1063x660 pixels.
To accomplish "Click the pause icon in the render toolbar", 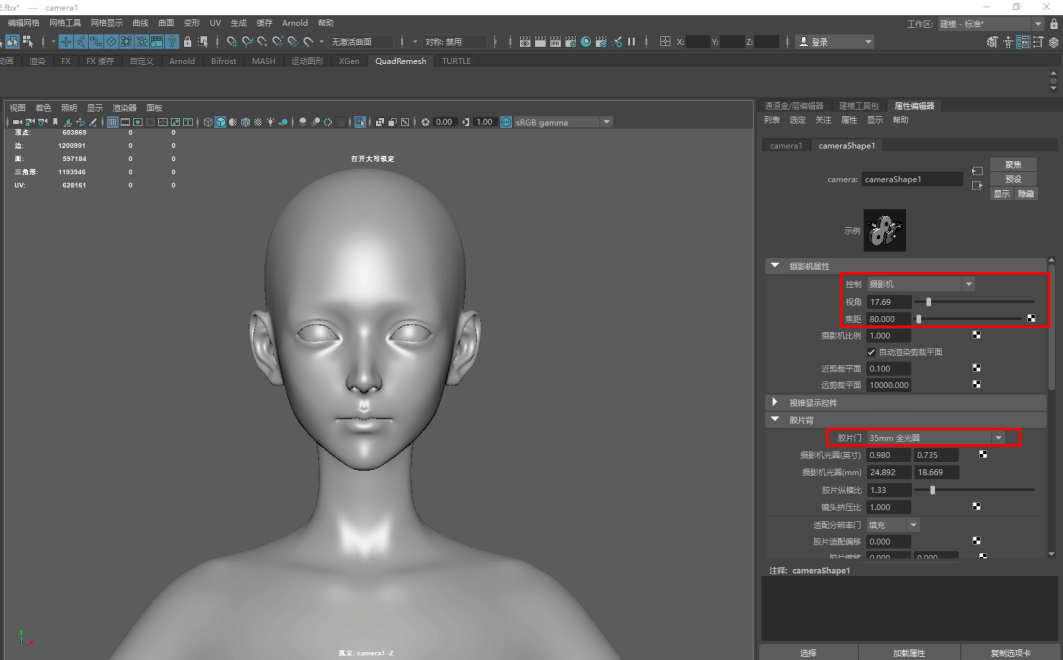I will (x=632, y=41).
